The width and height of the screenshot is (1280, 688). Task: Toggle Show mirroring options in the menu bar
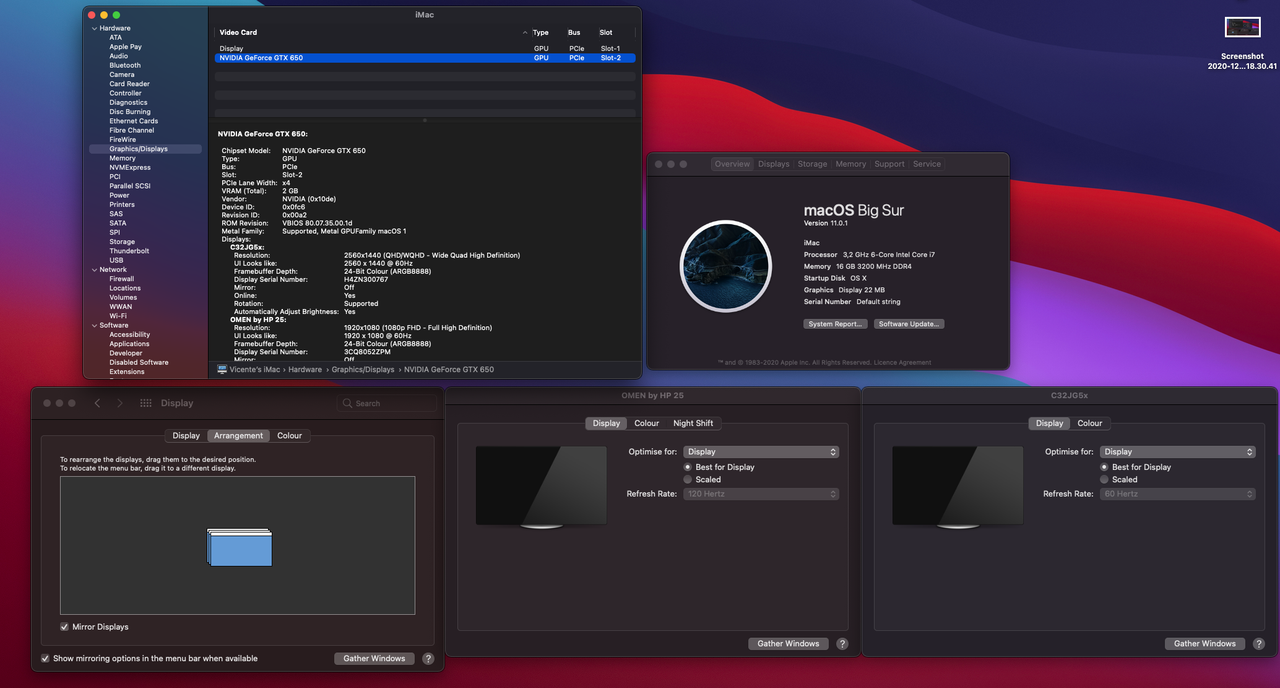point(45,658)
